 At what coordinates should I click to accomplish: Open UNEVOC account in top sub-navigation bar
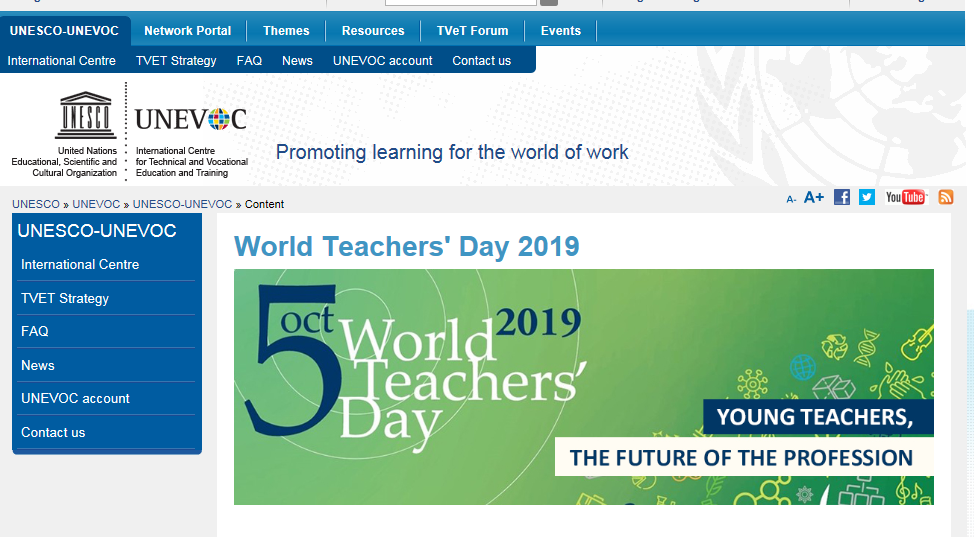pyautogui.click(x=382, y=61)
